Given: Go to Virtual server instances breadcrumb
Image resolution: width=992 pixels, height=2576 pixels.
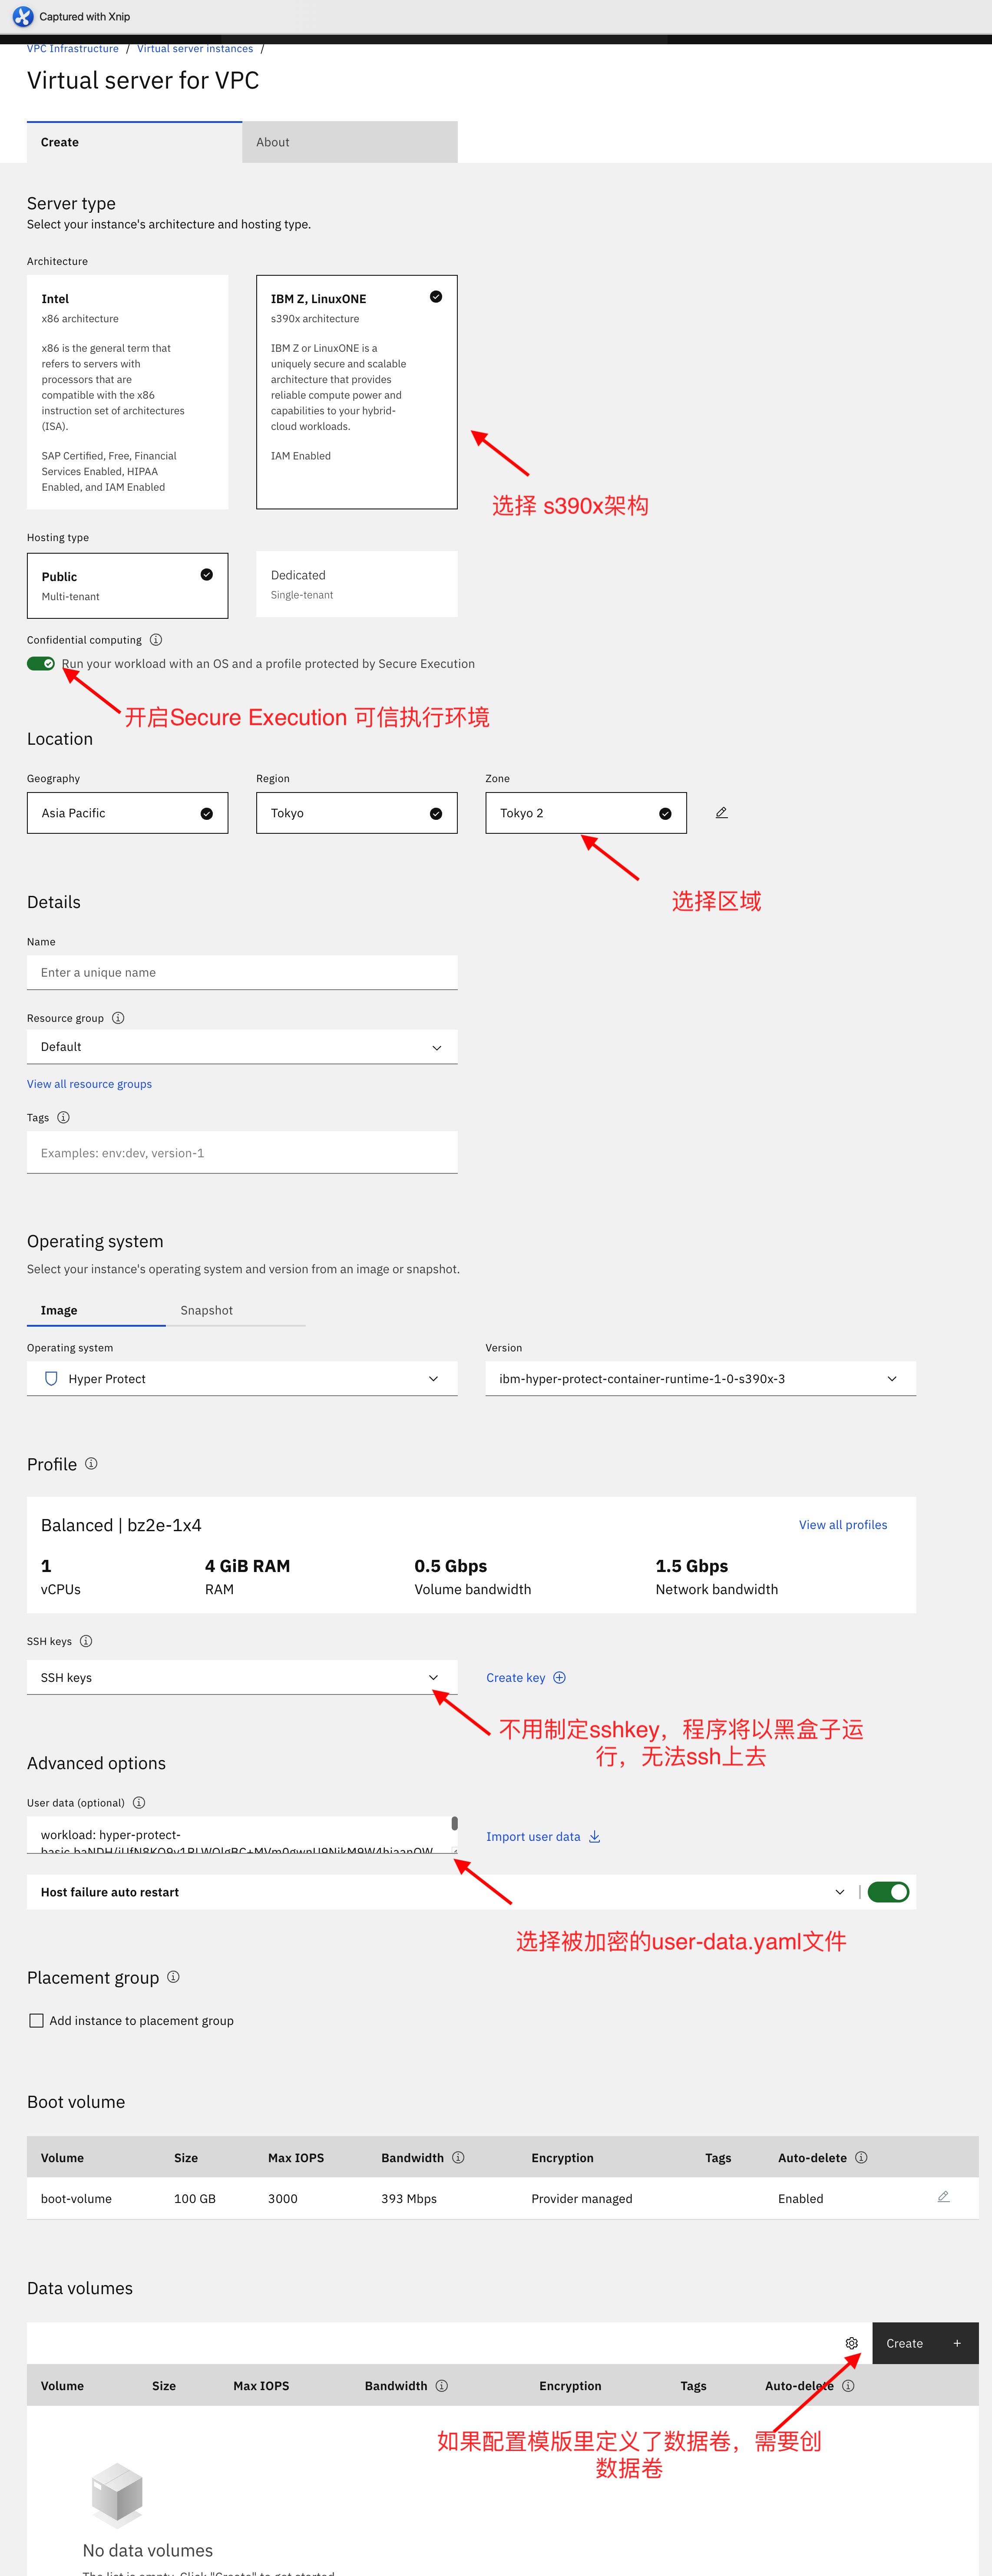Looking at the screenshot, I should [x=195, y=49].
